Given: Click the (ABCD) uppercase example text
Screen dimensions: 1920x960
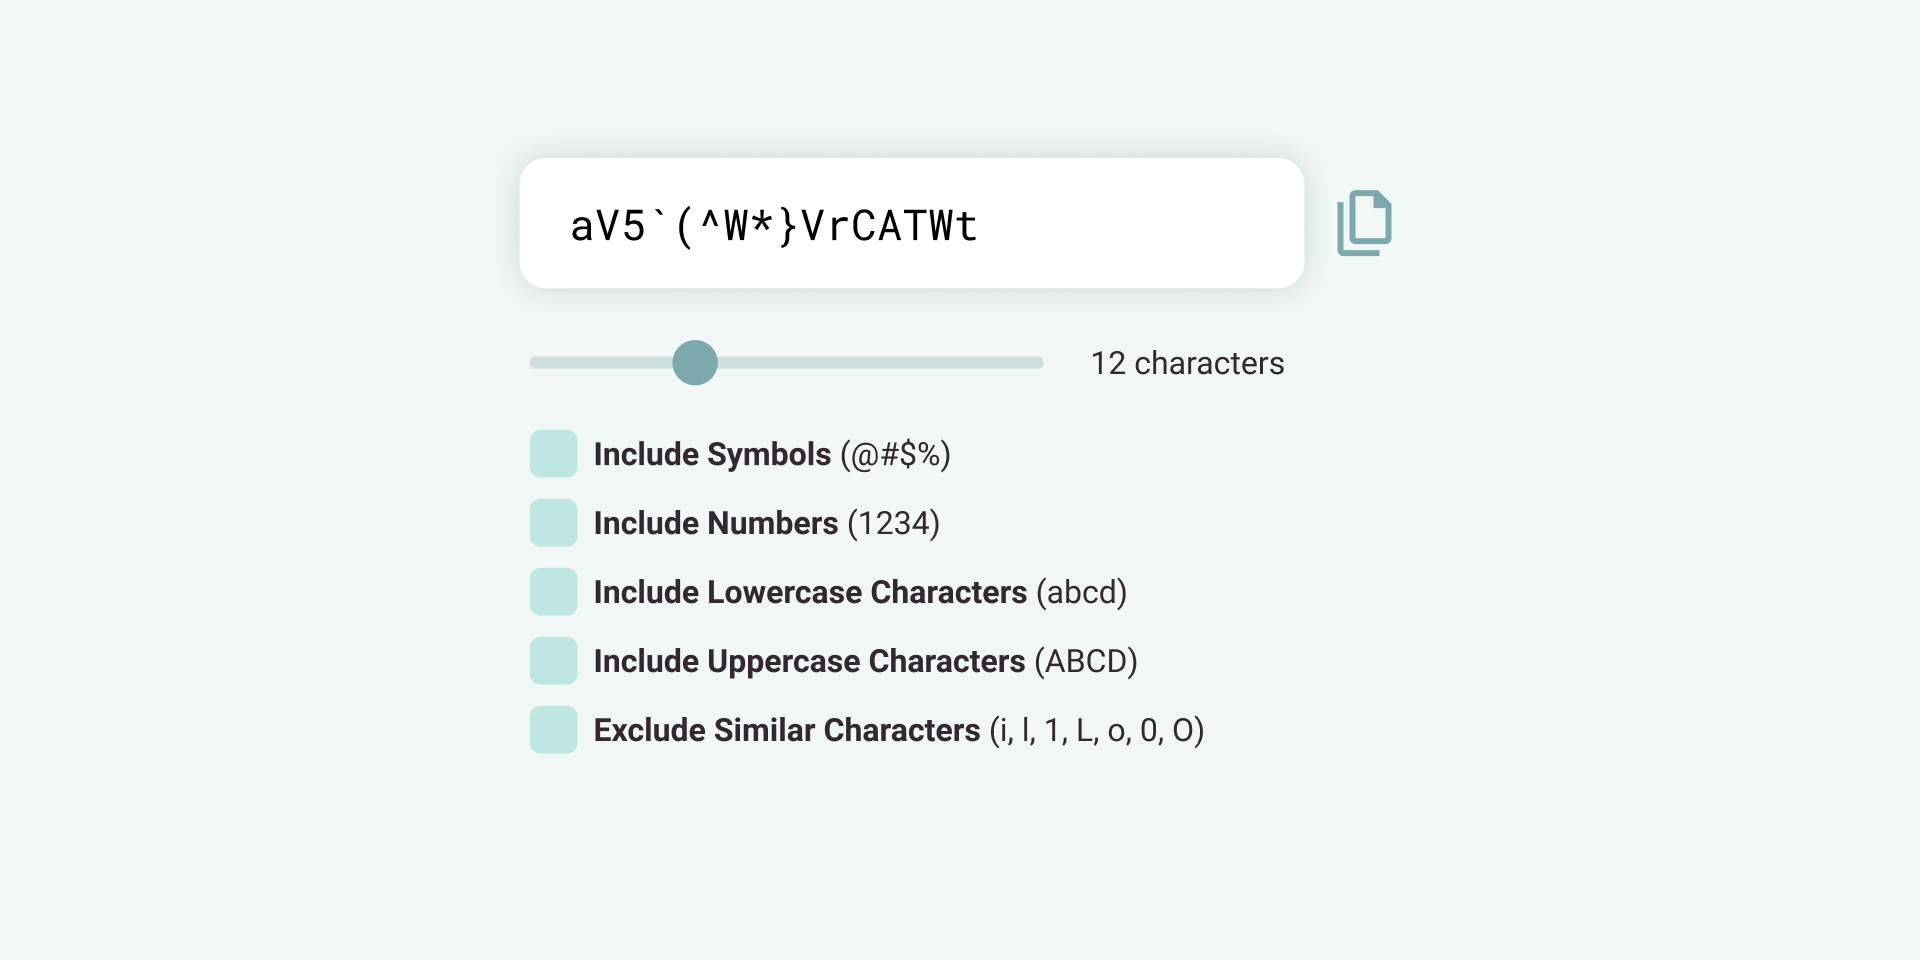Looking at the screenshot, I should [1085, 662].
